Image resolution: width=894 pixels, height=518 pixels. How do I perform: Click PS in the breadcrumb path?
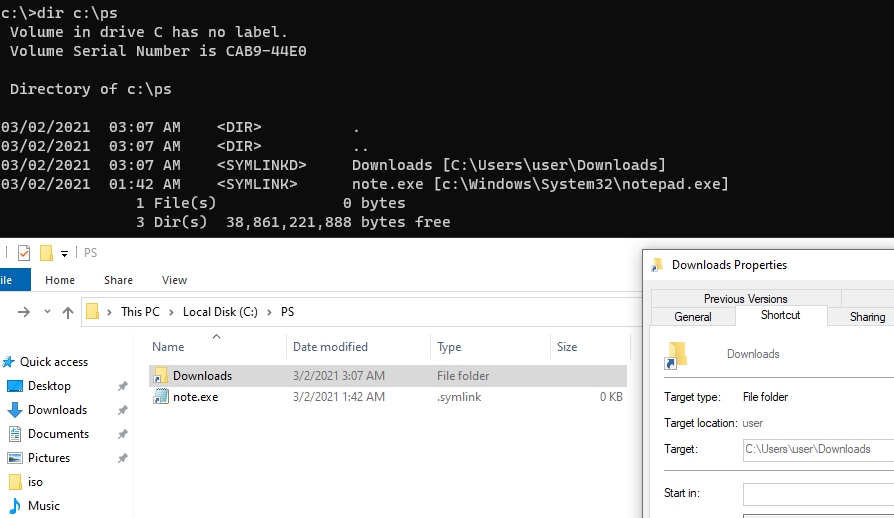click(287, 312)
